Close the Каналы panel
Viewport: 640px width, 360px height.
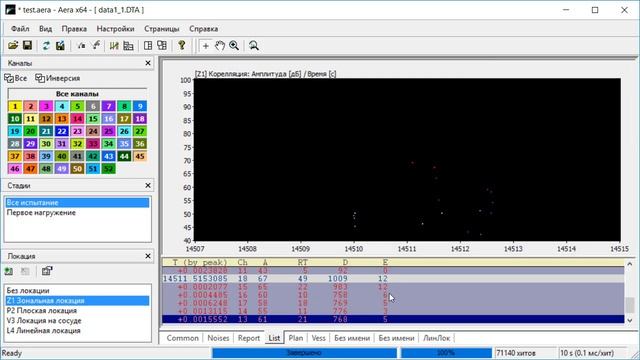click(148, 63)
